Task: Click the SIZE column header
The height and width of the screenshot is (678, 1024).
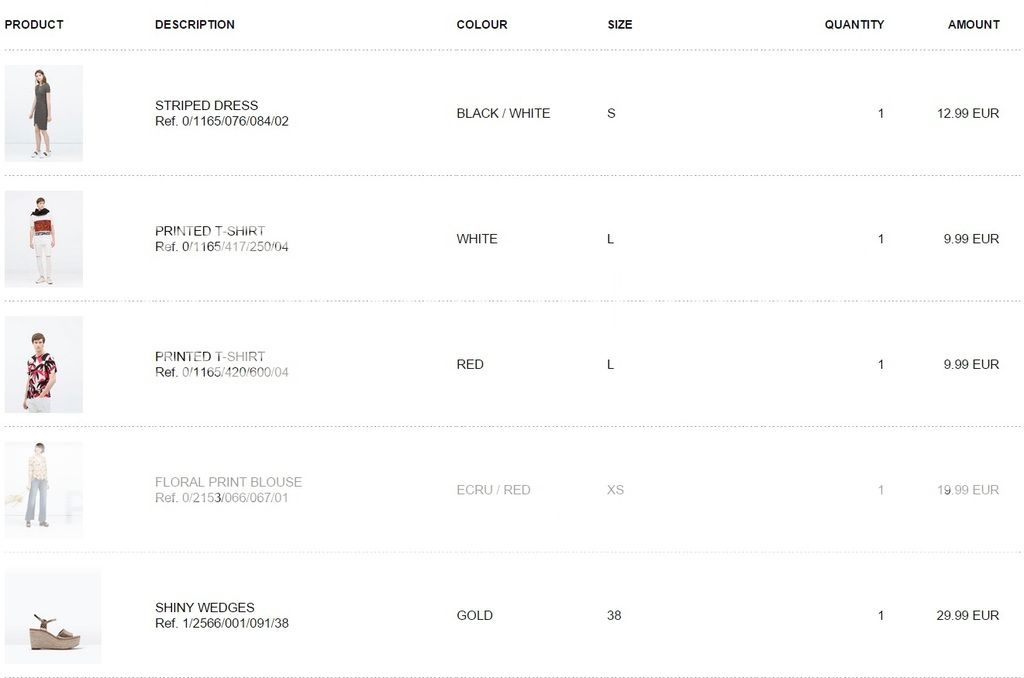Action: coord(620,24)
